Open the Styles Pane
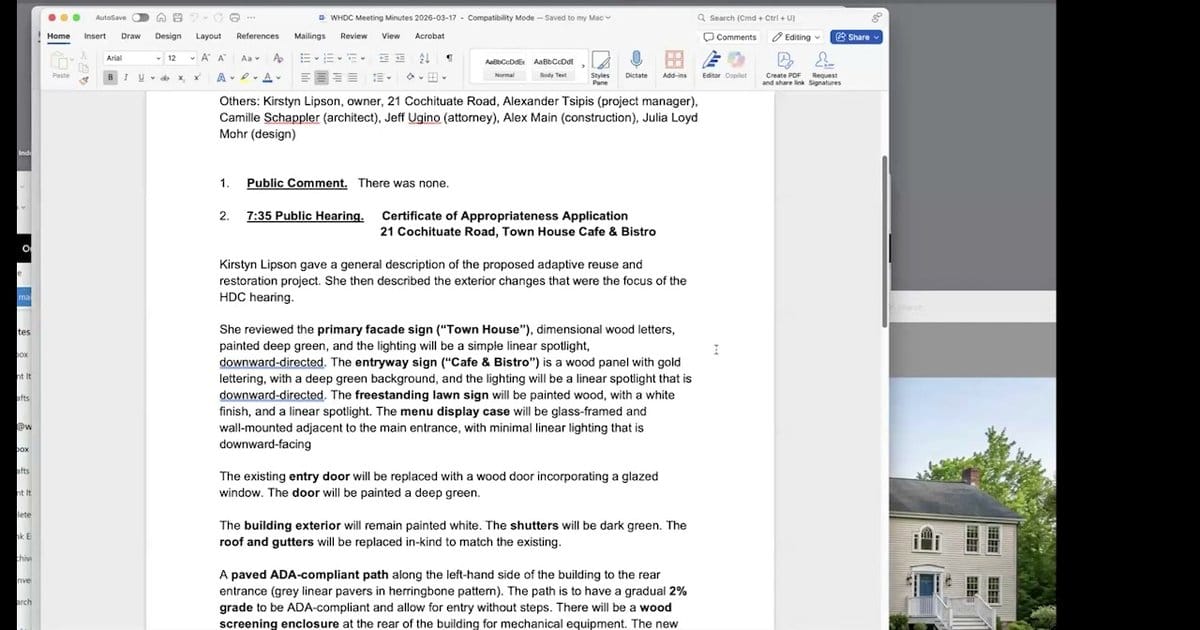This screenshot has width=1200, height=630. [x=600, y=66]
